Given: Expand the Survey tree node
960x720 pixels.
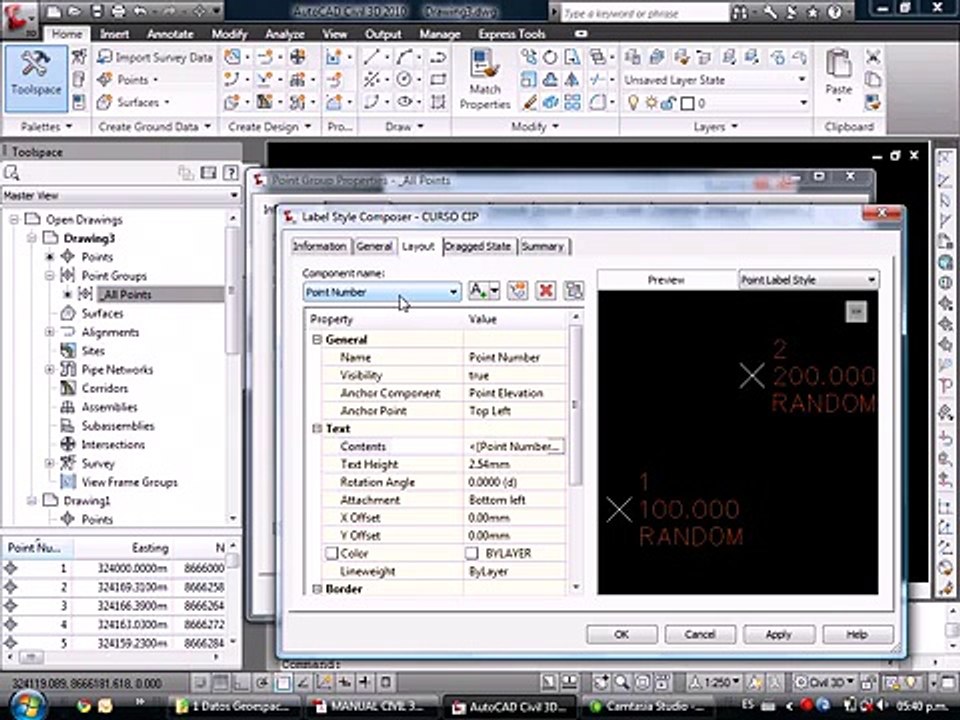Looking at the screenshot, I should pos(50,463).
